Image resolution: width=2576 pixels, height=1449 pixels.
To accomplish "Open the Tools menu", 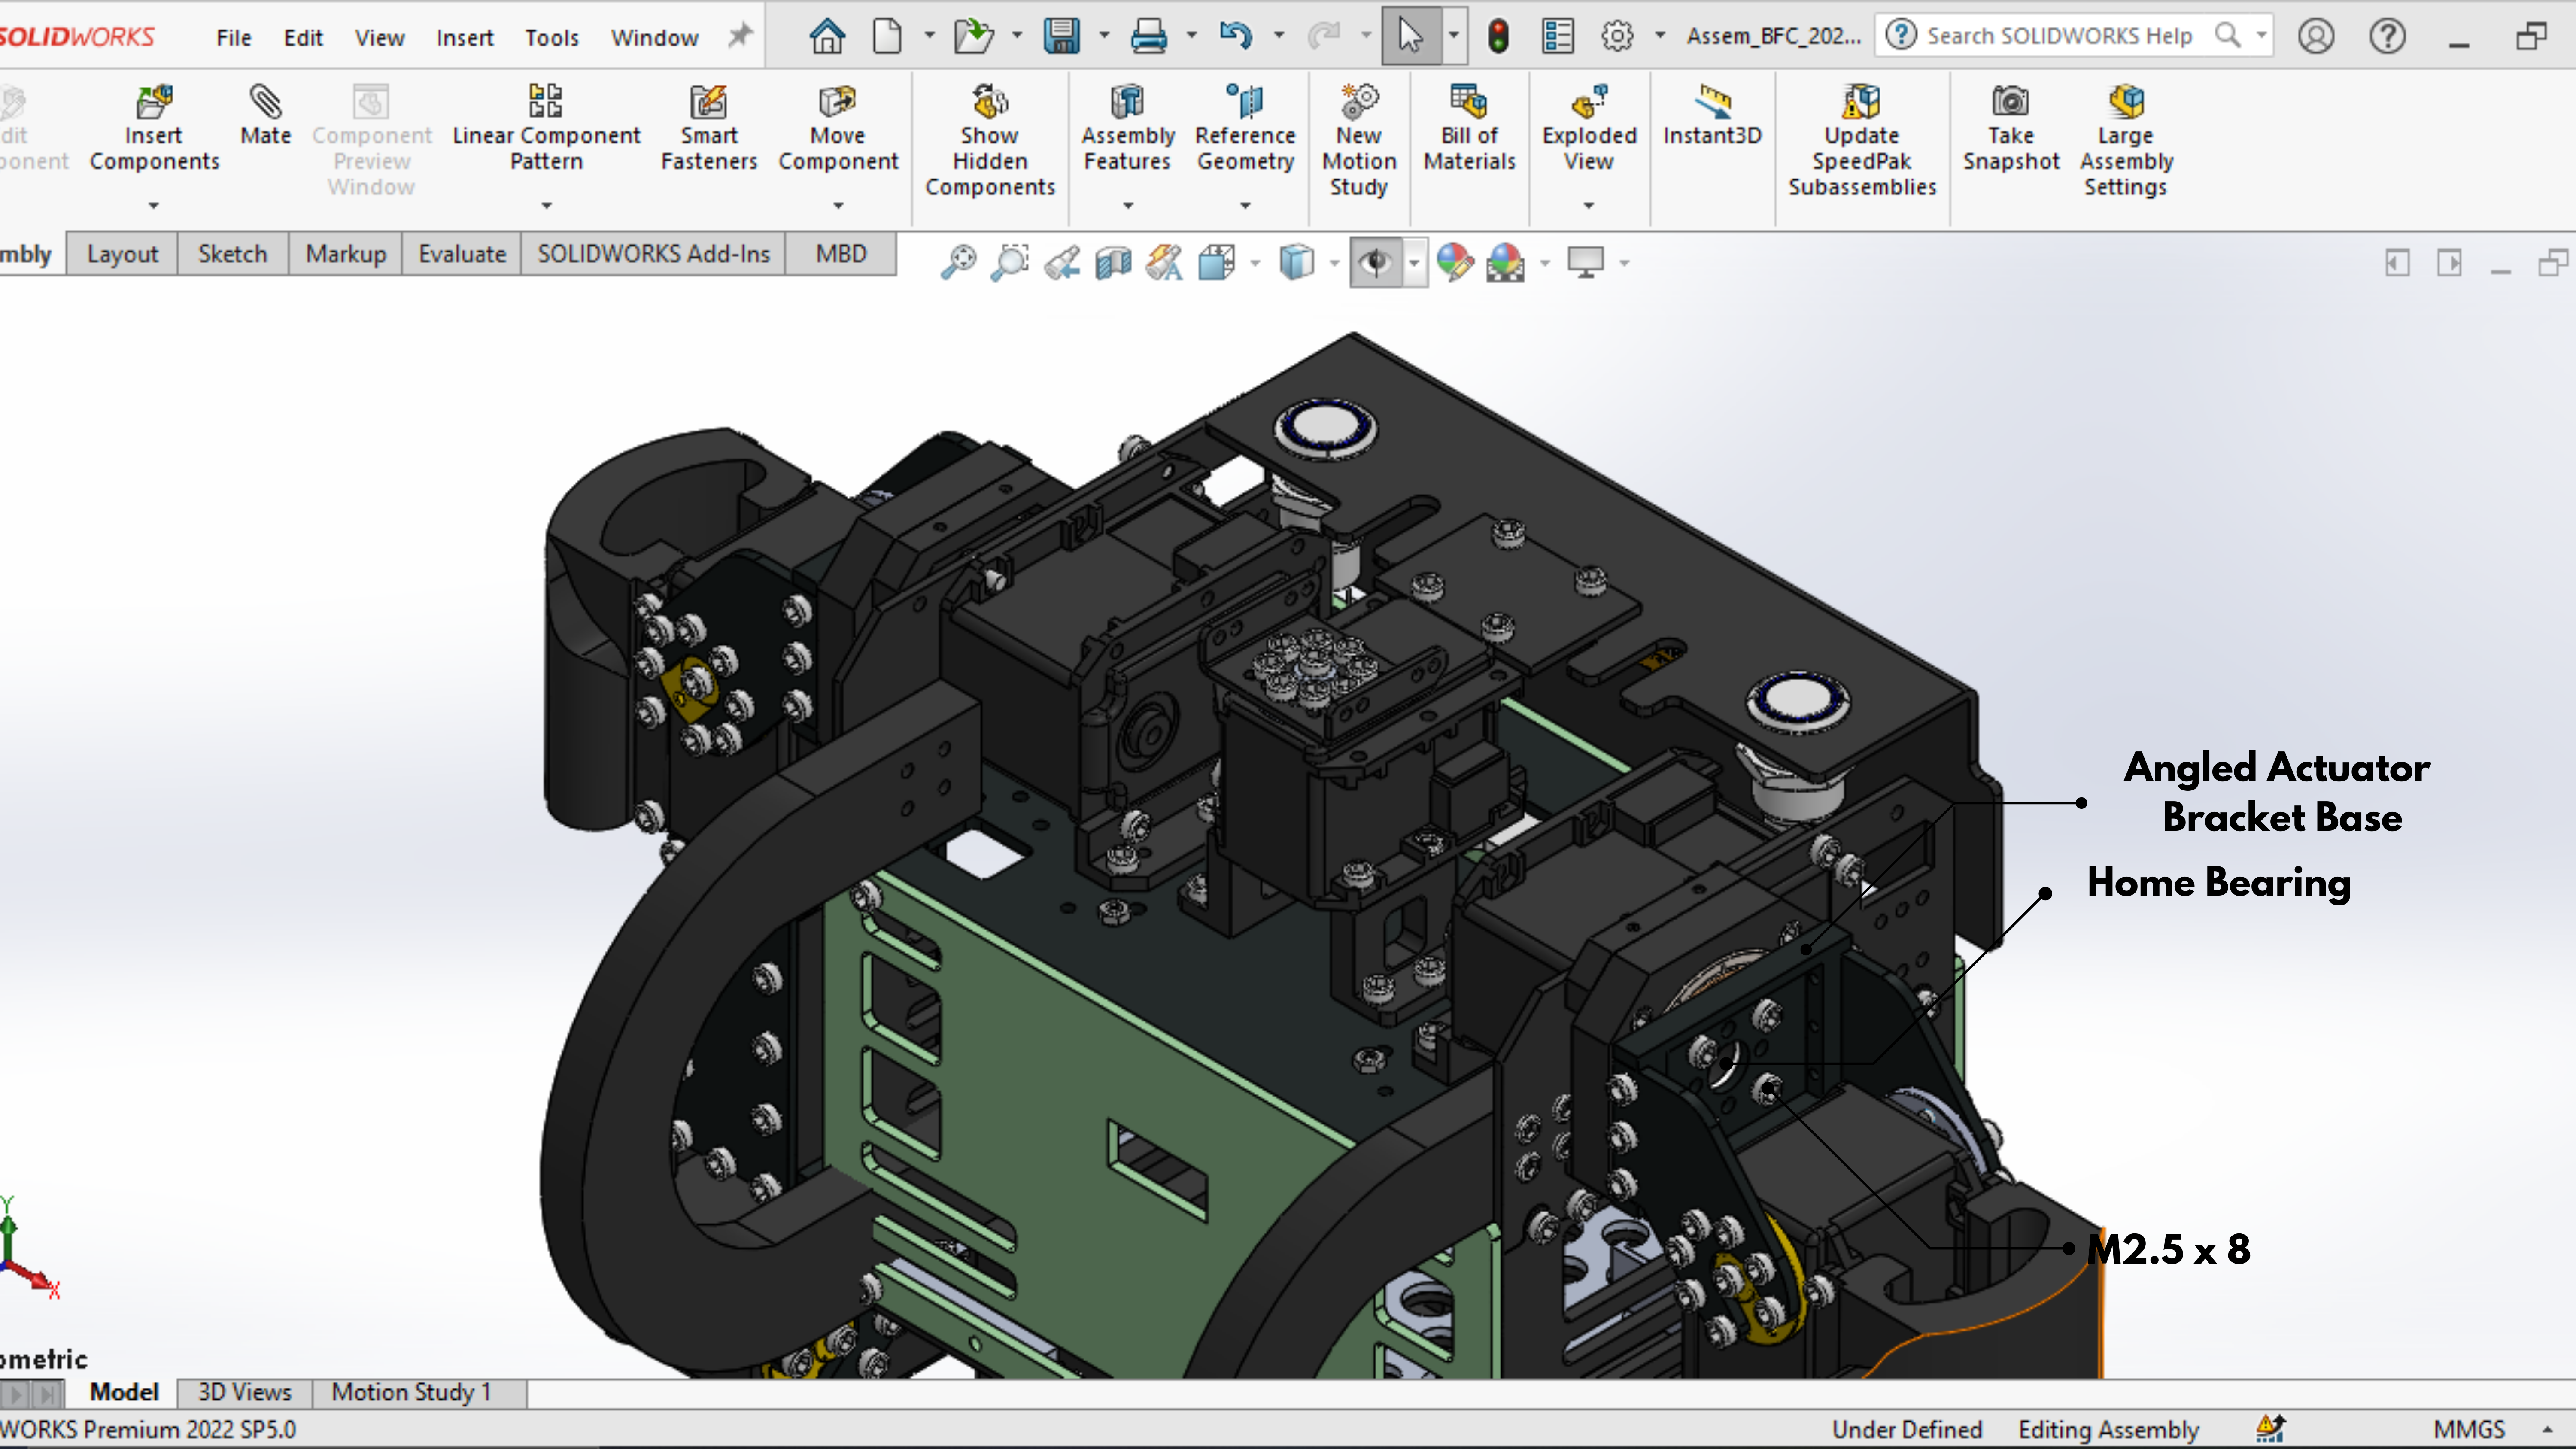I will point(552,38).
